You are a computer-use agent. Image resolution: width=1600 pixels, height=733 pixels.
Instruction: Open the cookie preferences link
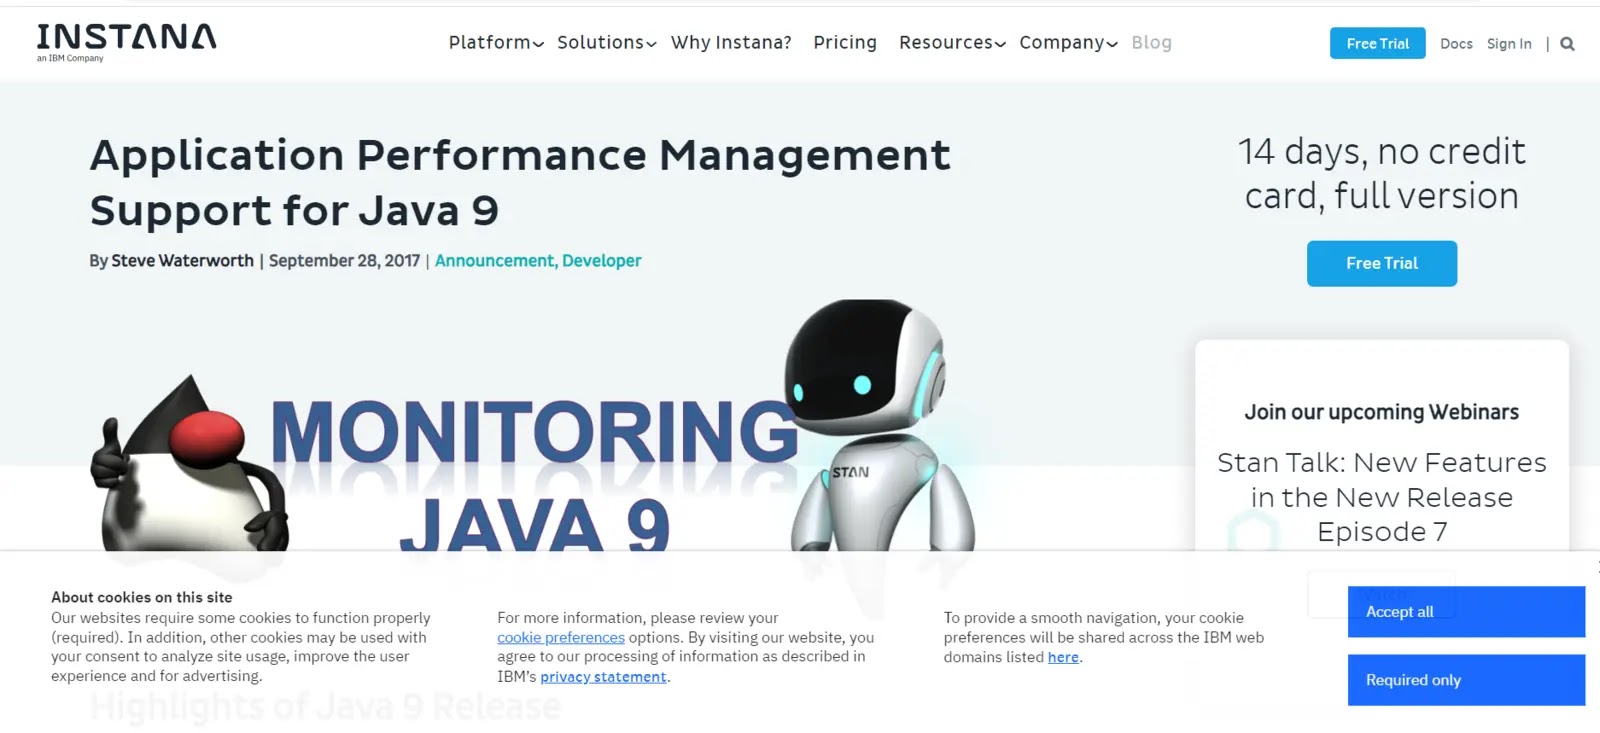click(x=560, y=637)
